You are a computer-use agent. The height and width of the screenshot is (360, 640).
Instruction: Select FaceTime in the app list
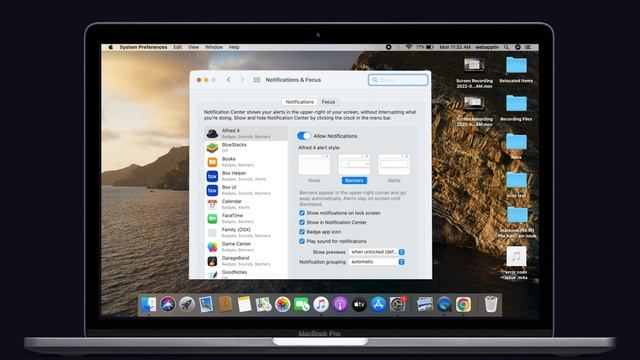click(246, 218)
